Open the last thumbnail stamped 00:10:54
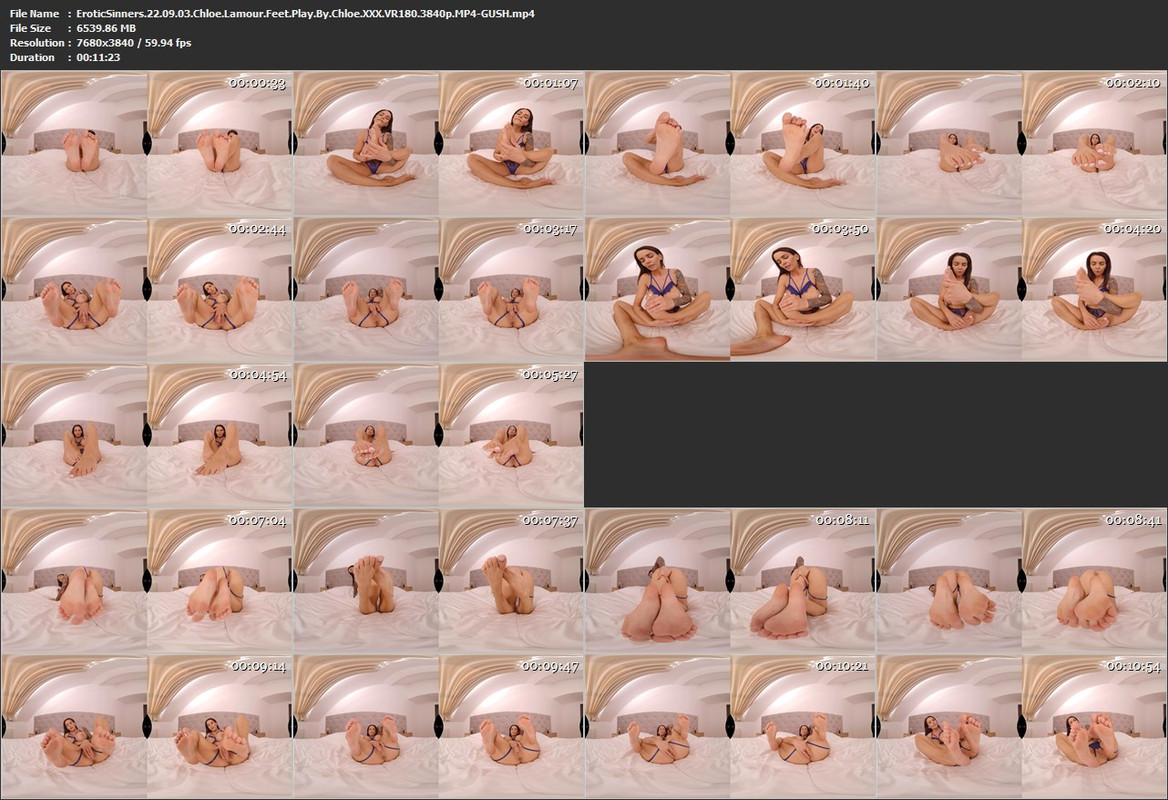The image size is (1168, 800). coord(1021,726)
